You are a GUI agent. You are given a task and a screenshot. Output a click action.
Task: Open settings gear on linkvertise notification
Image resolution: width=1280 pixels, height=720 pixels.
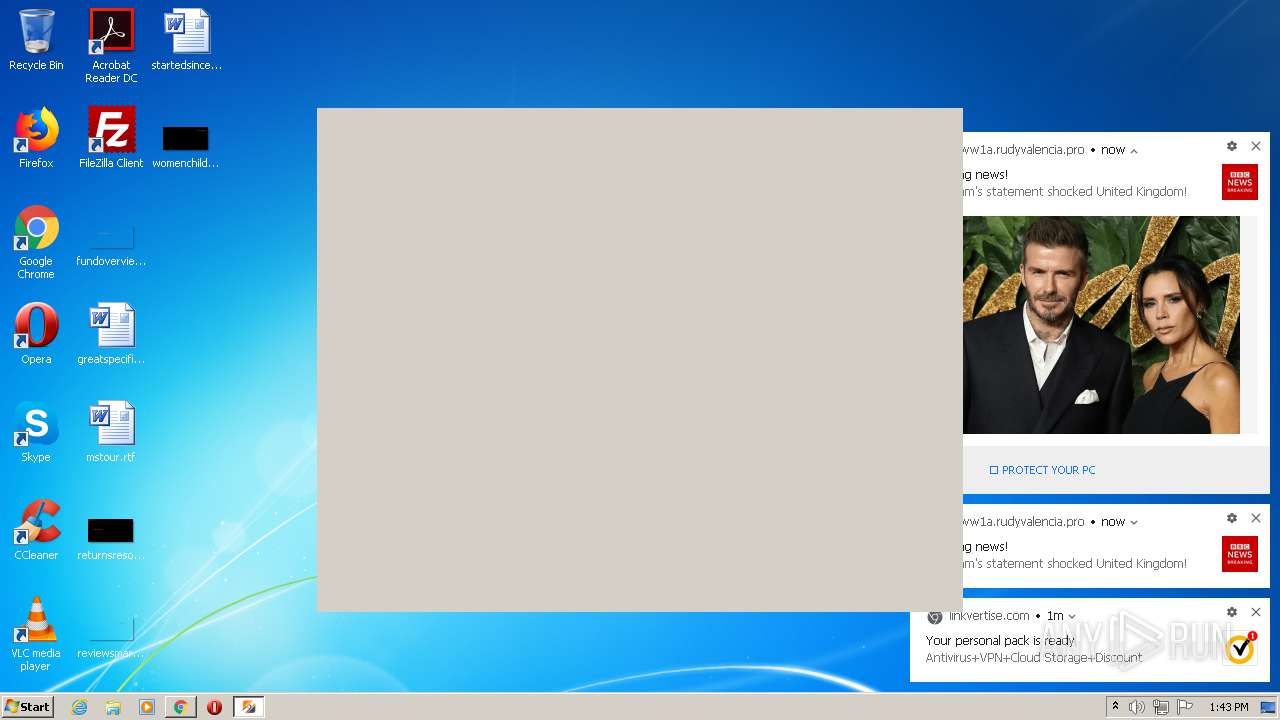1232,612
